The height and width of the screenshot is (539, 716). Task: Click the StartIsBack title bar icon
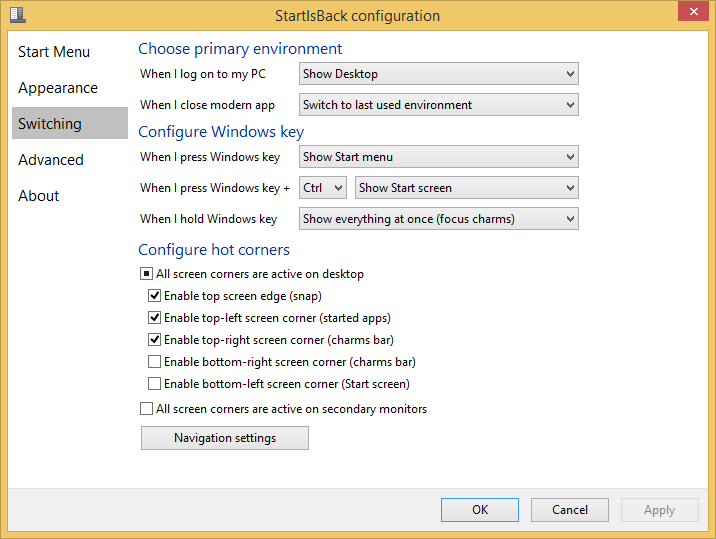(x=17, y=15)
